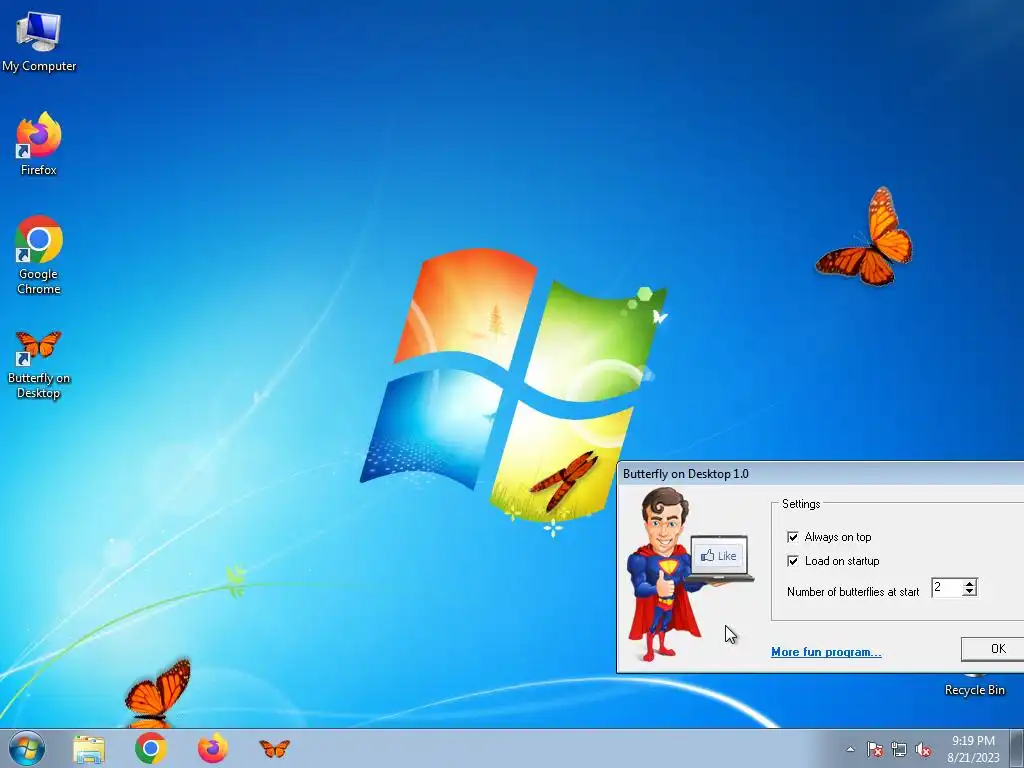Increase number of butterflies with up arrow
This screenshot has width=1024, height=768.
click(x=970, y=583)
